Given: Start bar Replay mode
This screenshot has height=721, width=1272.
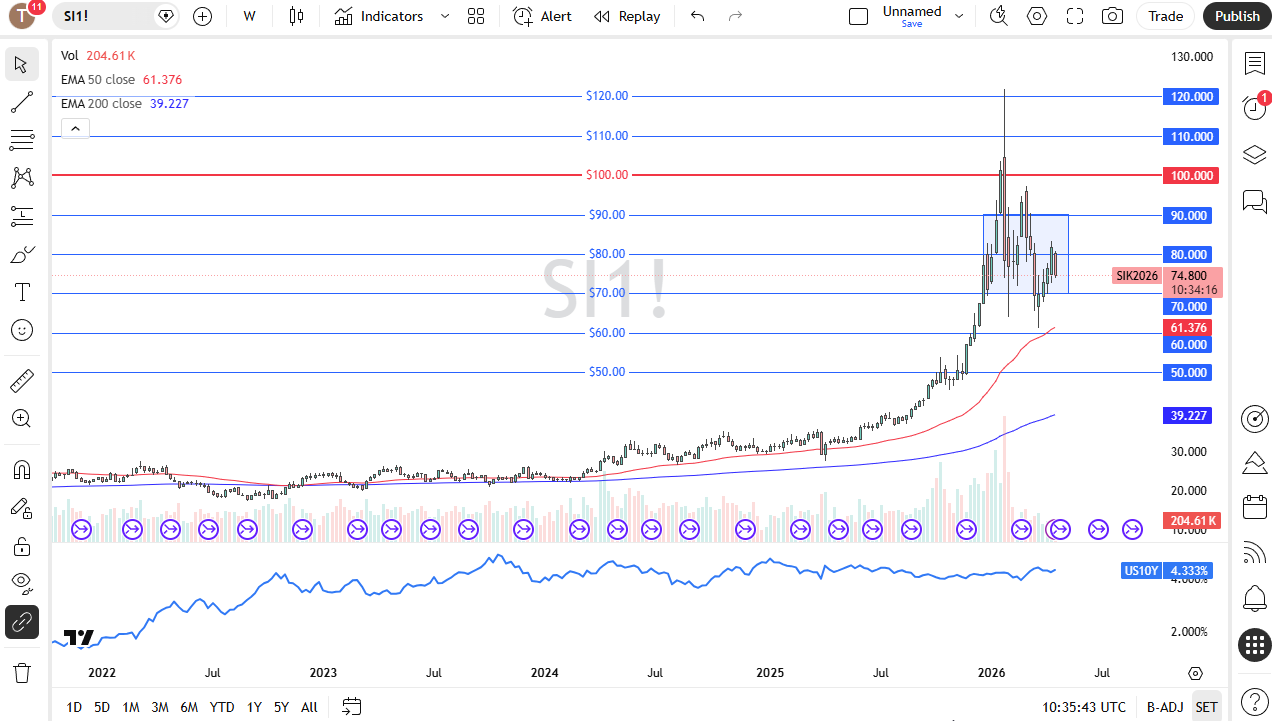Looking at the screenshot, I should [x=627, y=16].
